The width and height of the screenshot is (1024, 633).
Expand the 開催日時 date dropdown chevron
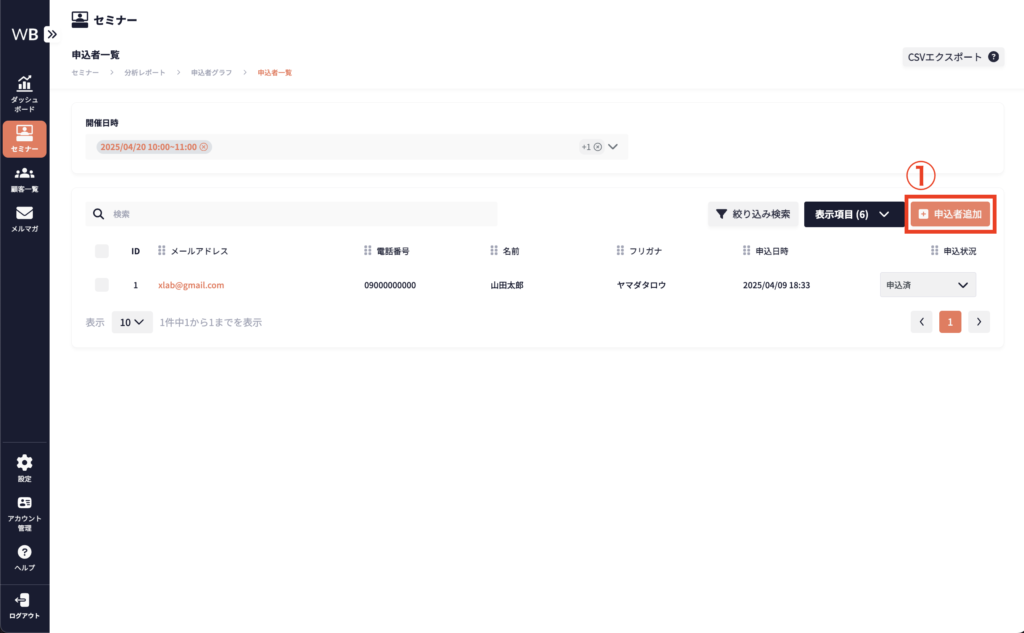(x=613, y=147)
